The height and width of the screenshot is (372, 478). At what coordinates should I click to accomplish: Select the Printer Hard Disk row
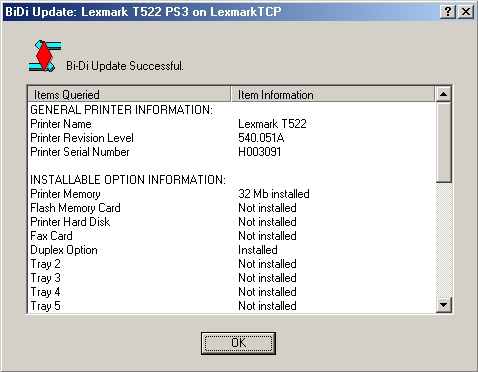point(232,222)
